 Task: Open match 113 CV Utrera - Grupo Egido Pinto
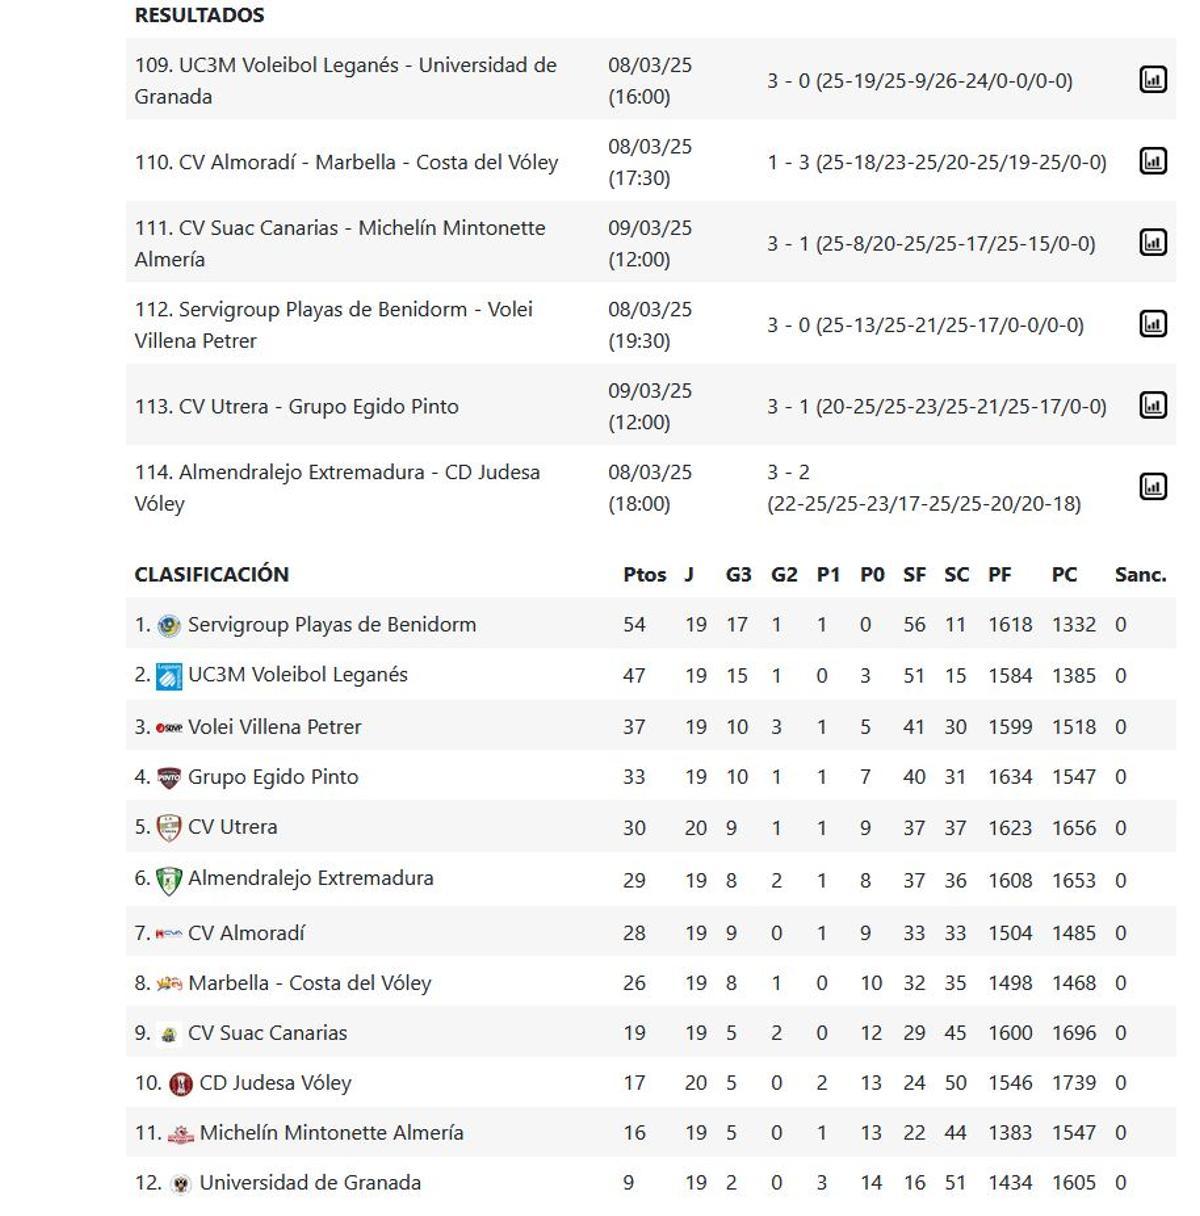pyautogui.click(x=300, y=406)
